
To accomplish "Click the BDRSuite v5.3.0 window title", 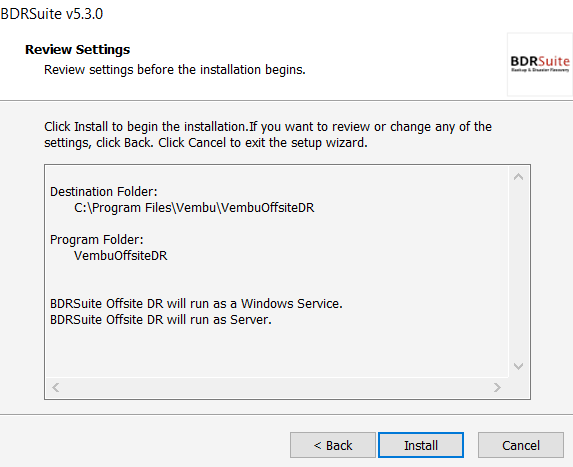I will [x=52, y=14].
